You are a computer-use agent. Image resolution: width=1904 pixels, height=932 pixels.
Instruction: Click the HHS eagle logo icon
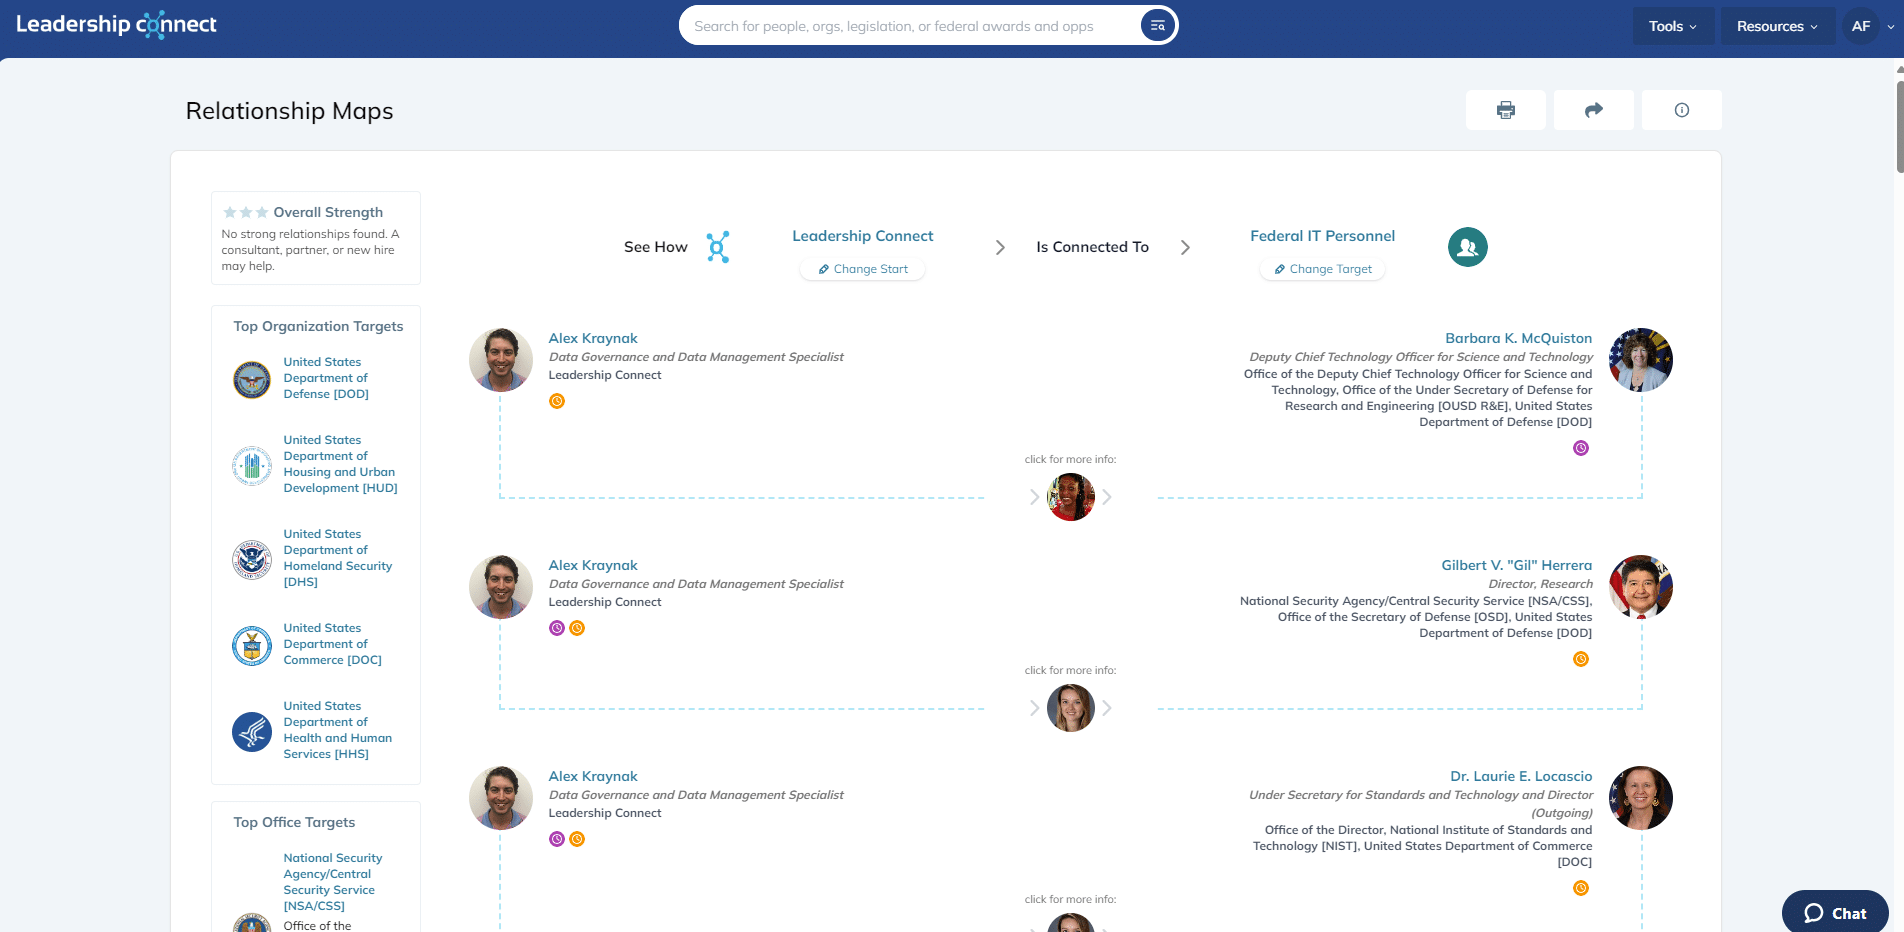[252, 732]
